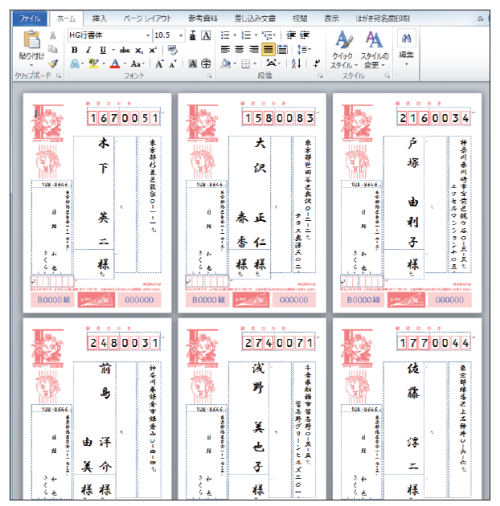The width and height of the screenshot is (500, 506).
Task: Click the Cut scissors icon
Action: pos(53,35)
